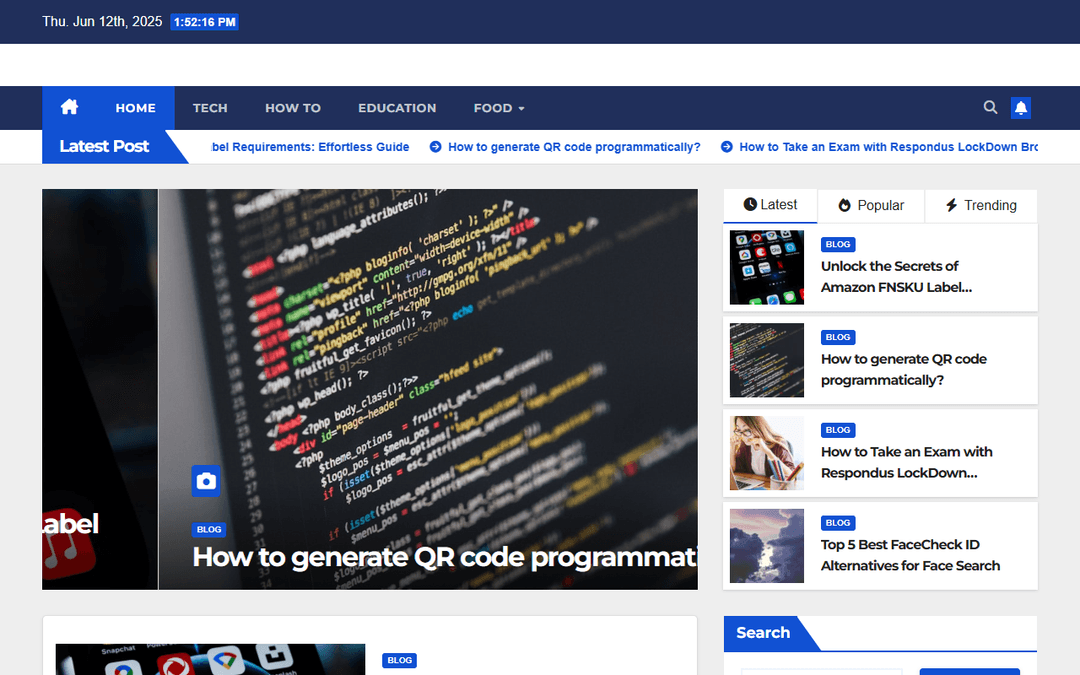The width and height of the screenshot is (1080, 675).
Task: Open 'Unlock the Secrets of Amazon FNSKU Label' post
Action: 896,277
